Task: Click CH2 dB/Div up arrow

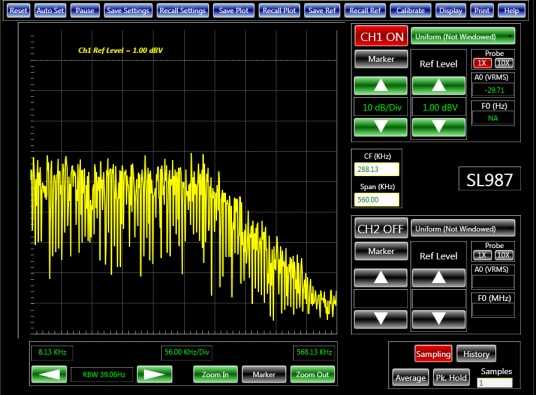Action: [x=381, y=278]
